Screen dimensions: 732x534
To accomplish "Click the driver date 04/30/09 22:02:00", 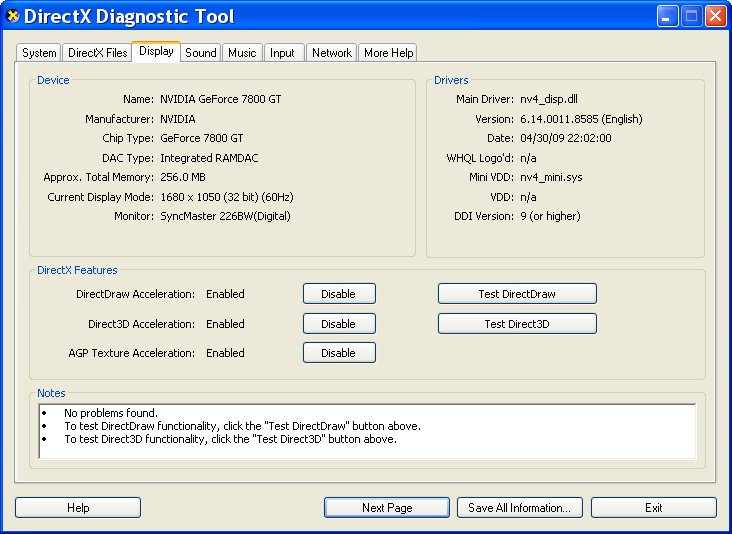I will (x=566, y=138).
